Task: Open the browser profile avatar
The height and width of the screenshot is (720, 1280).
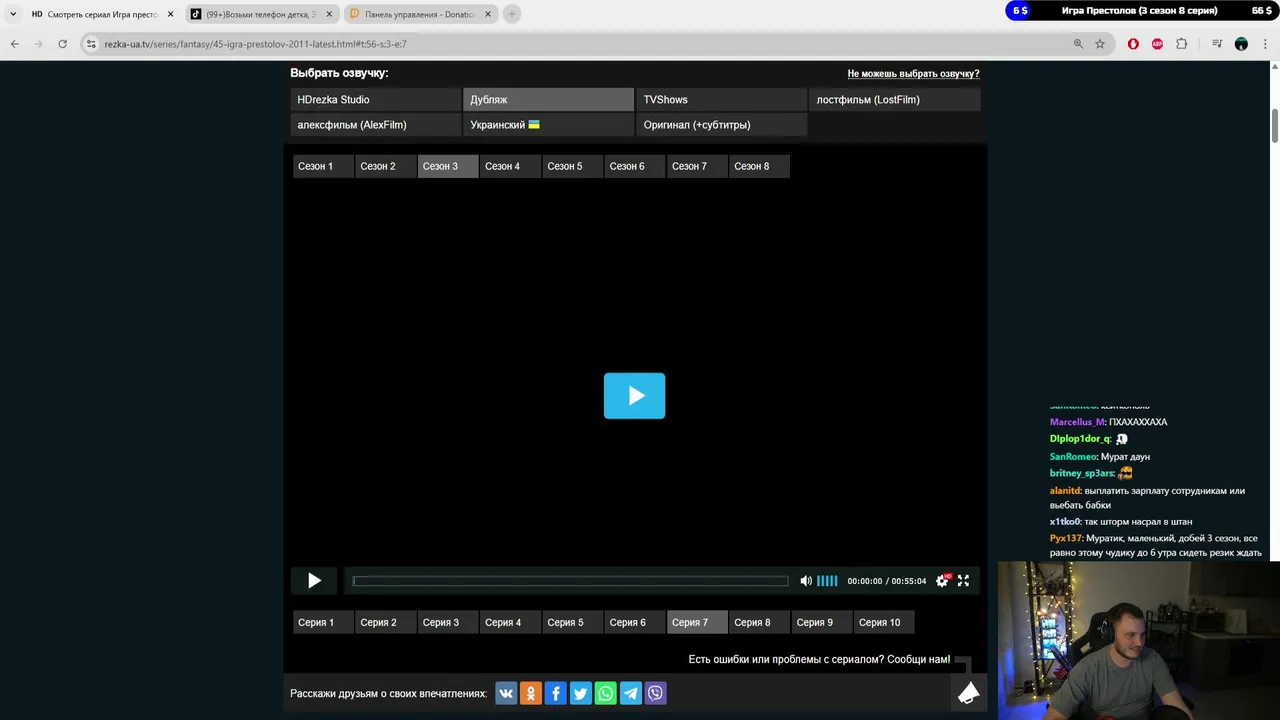Action: coord(1241,44)
